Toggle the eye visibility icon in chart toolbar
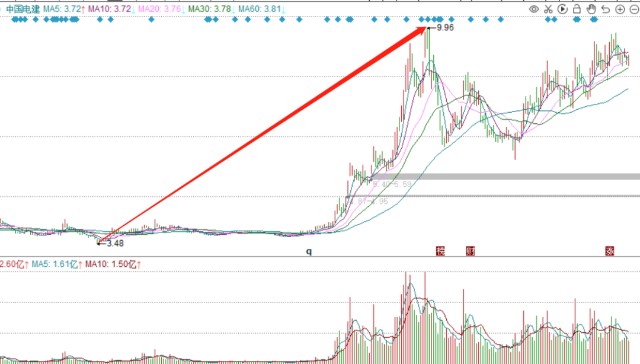This screenshot has width=640, height=364. click(533, 9)
